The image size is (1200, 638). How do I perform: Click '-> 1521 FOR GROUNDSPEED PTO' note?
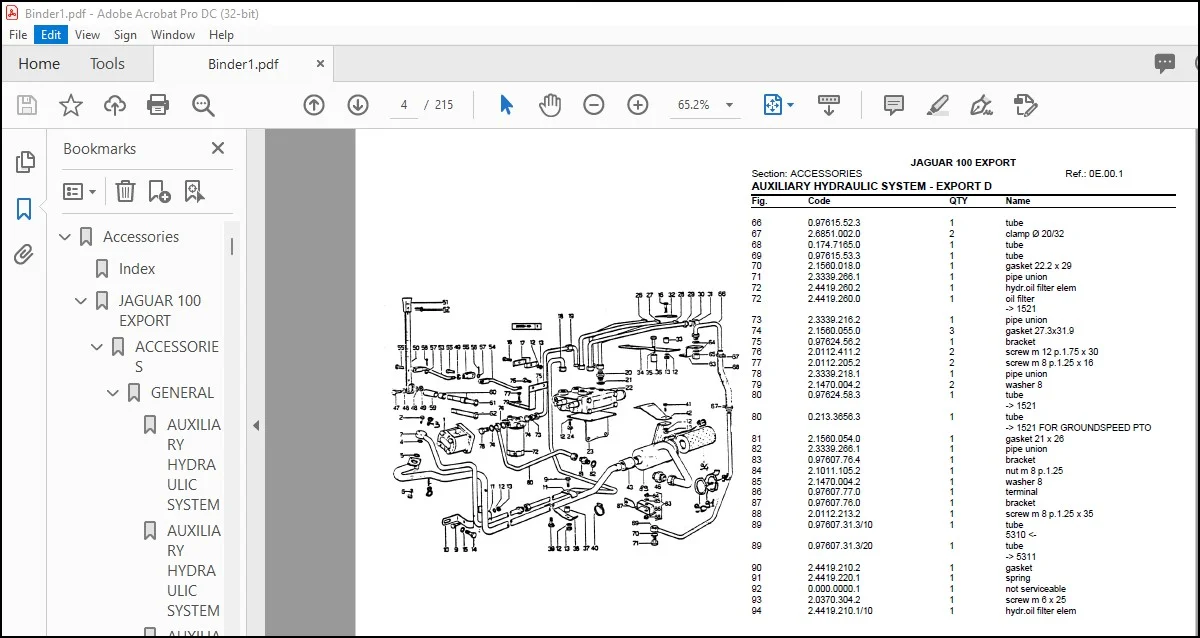pyautogui.click(x=1078, y=428)
